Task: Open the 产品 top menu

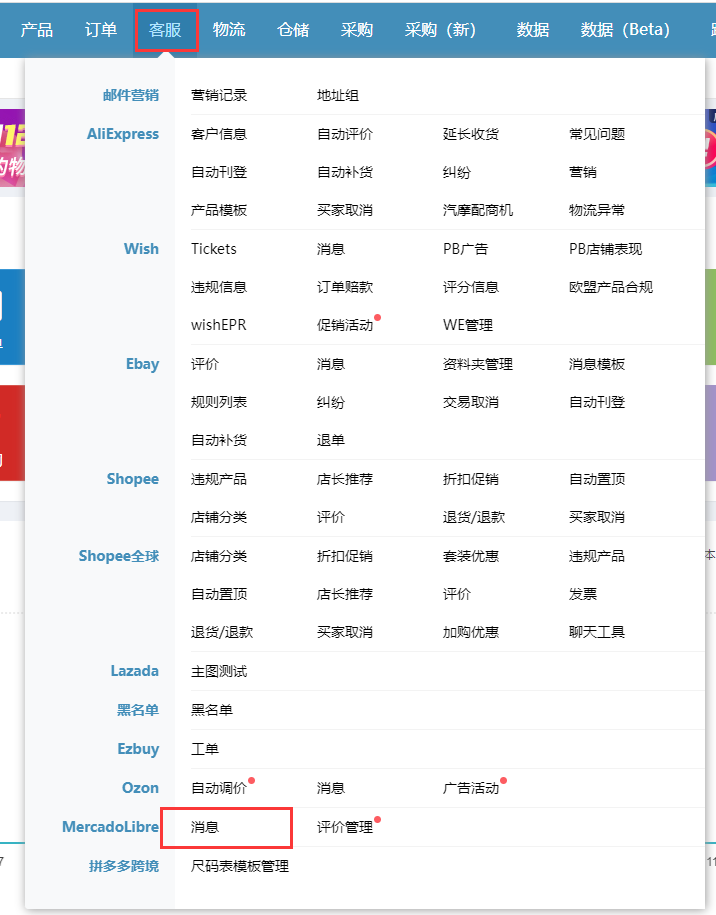Action: [36, 30]
